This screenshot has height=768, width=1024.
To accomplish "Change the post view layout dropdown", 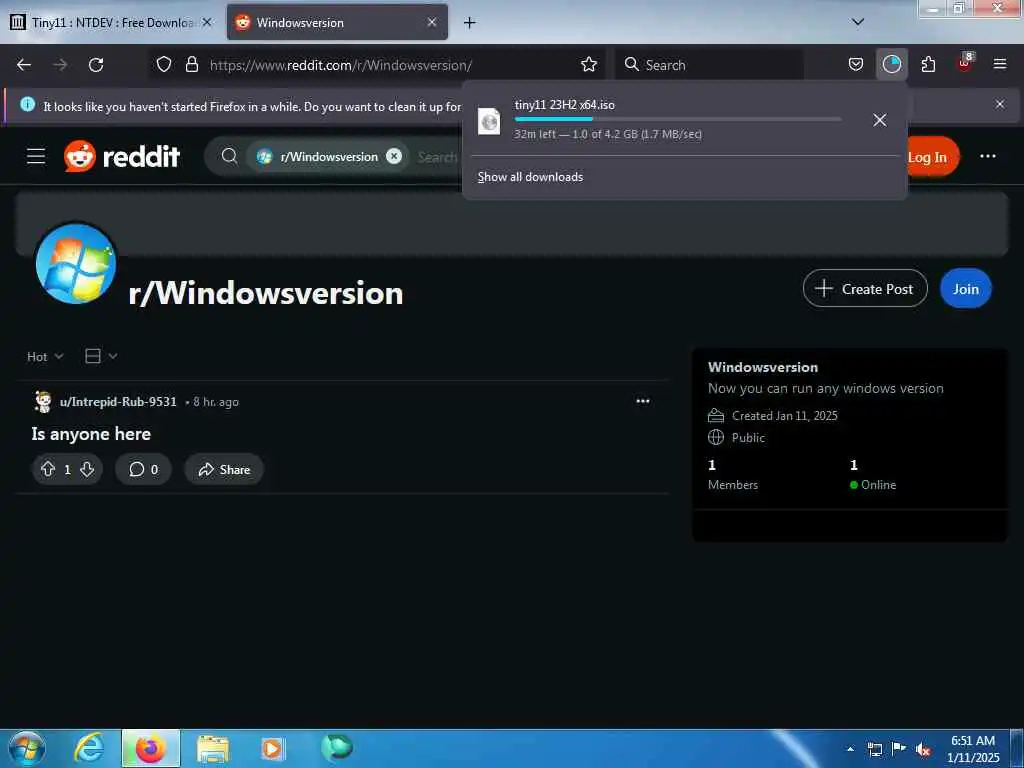I will click(x=101, y=356).
